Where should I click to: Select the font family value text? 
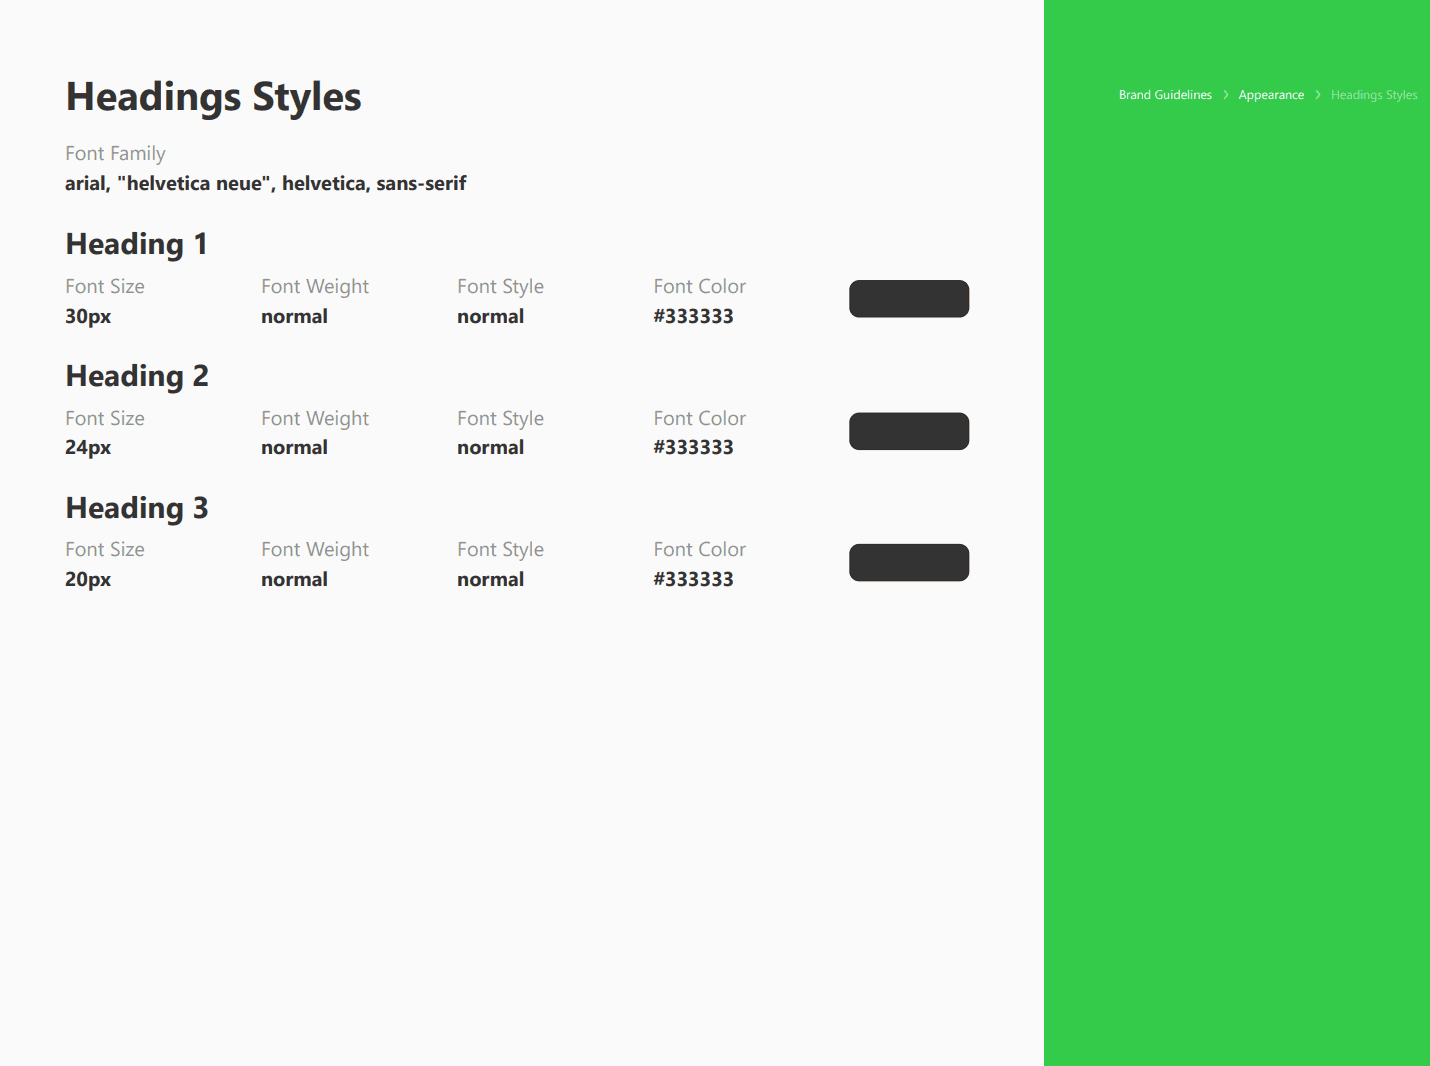(x=266, y=183)
